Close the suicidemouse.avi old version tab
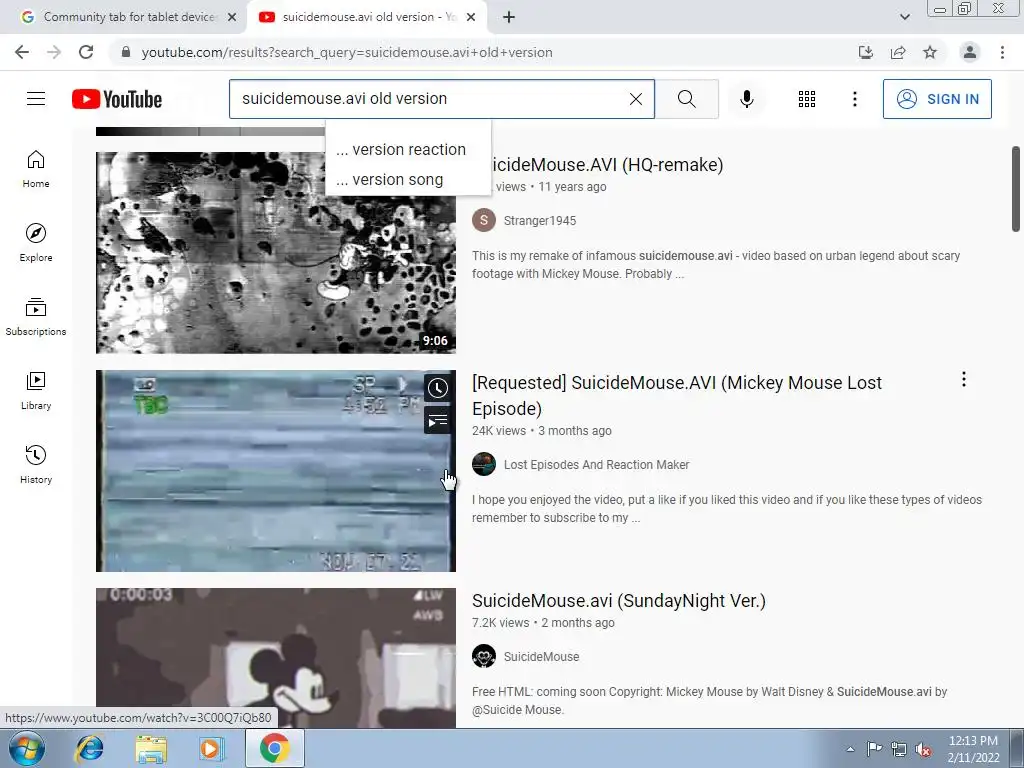 [471, 17]
